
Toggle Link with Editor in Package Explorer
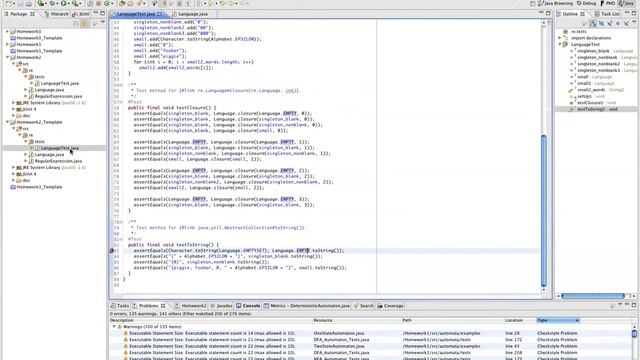point(84,24)
